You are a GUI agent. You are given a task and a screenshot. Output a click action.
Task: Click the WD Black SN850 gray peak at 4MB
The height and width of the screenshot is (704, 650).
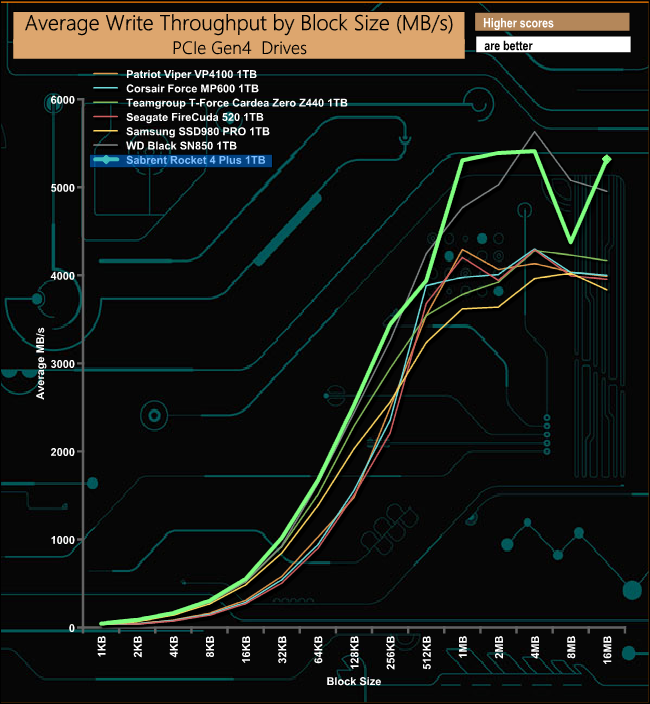click(x=534, y=132)
